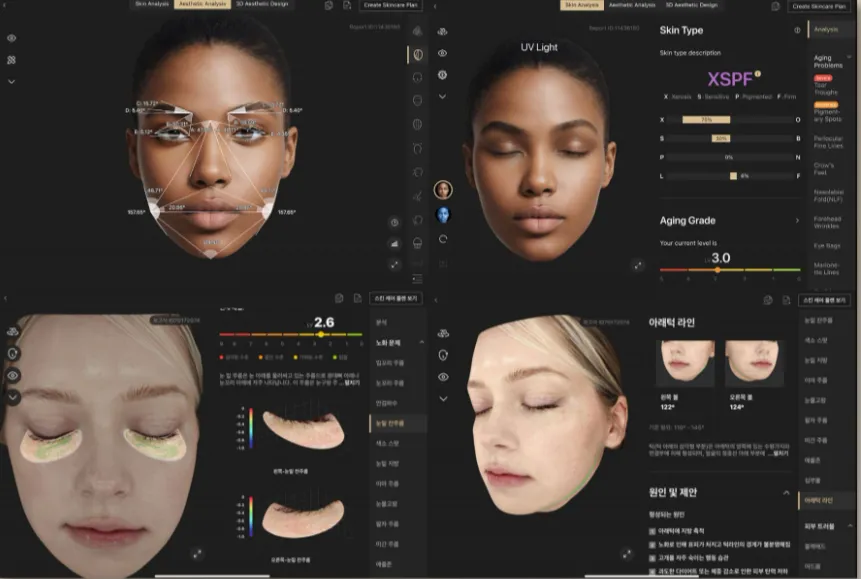Click 펼치기 link in 아래턱 라인 description
This screenshot has width=861, height=579.
click(x=780, y=454)
